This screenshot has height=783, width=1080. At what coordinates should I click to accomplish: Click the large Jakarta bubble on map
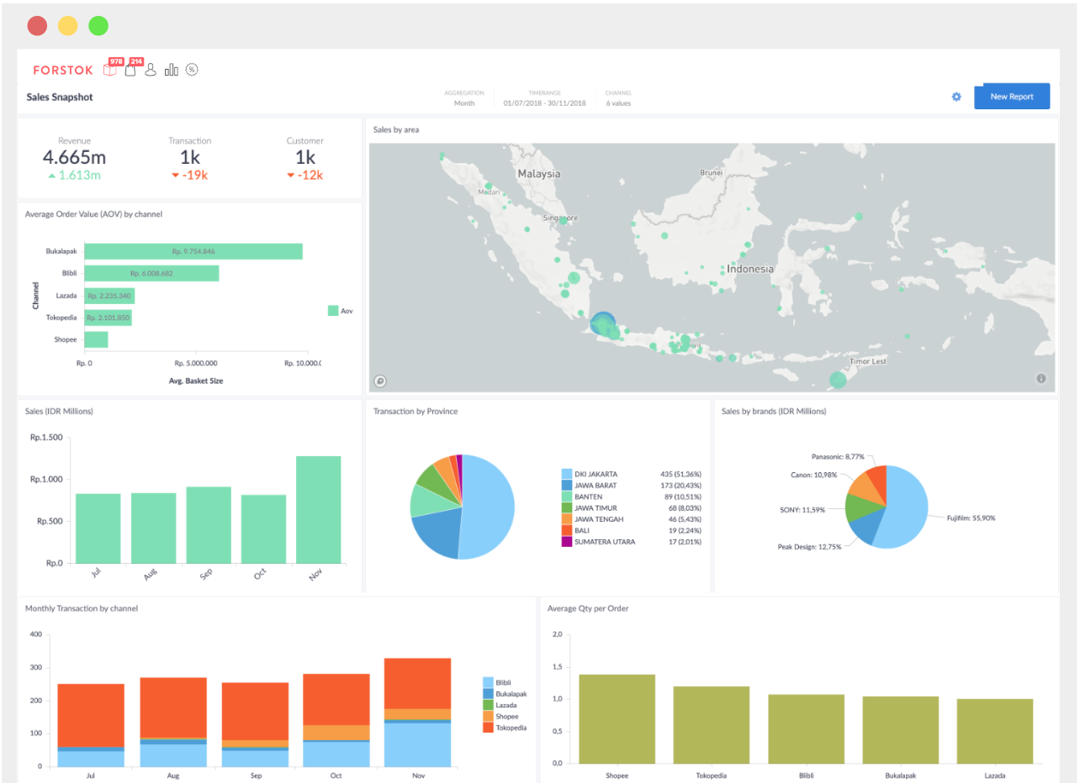[603, 323]
